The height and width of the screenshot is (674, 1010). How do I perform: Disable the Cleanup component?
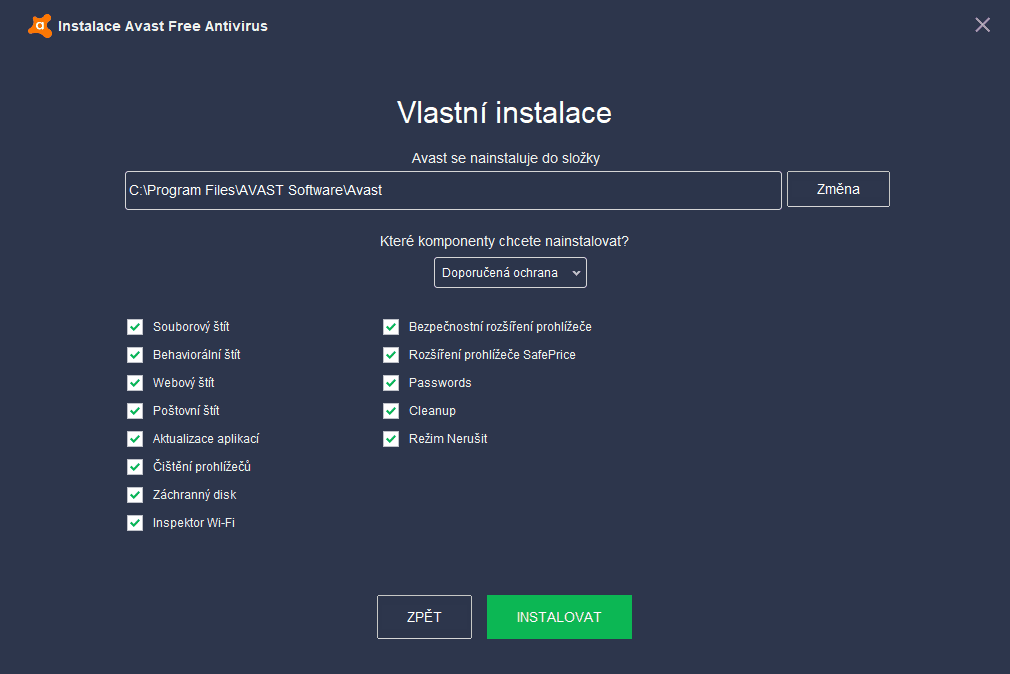pyautogui.click(x=391, y=410)
